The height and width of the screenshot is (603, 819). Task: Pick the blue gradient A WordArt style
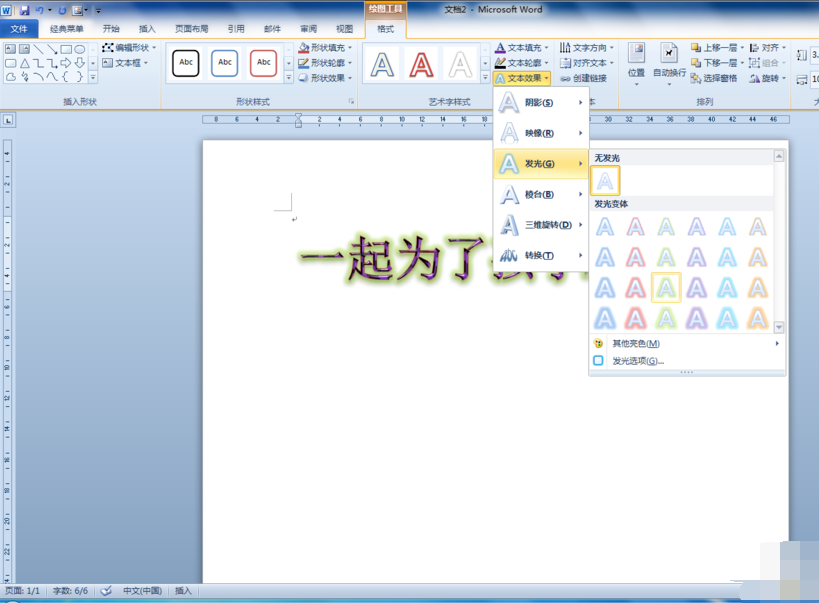click(382, 65)
